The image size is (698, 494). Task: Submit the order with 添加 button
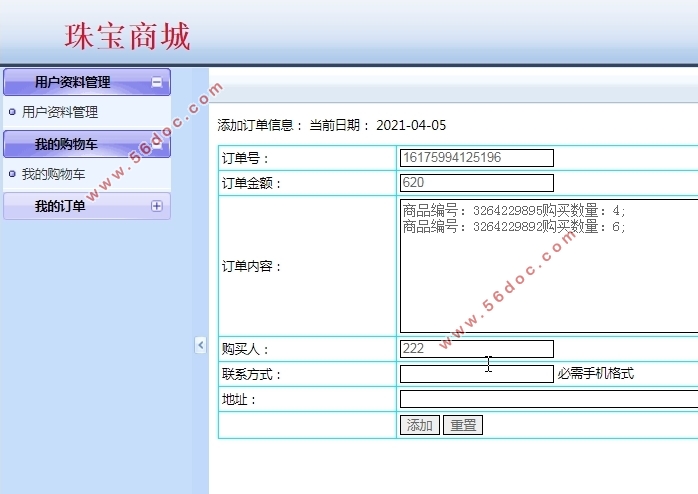click(x=420, y=425)
